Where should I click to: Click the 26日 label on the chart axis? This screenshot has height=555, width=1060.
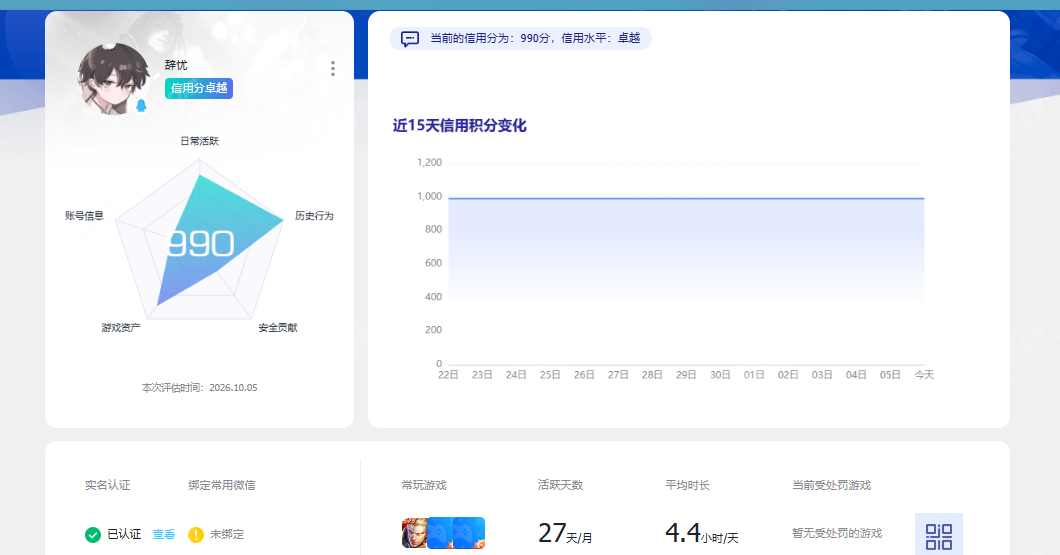tap(584, 375)
